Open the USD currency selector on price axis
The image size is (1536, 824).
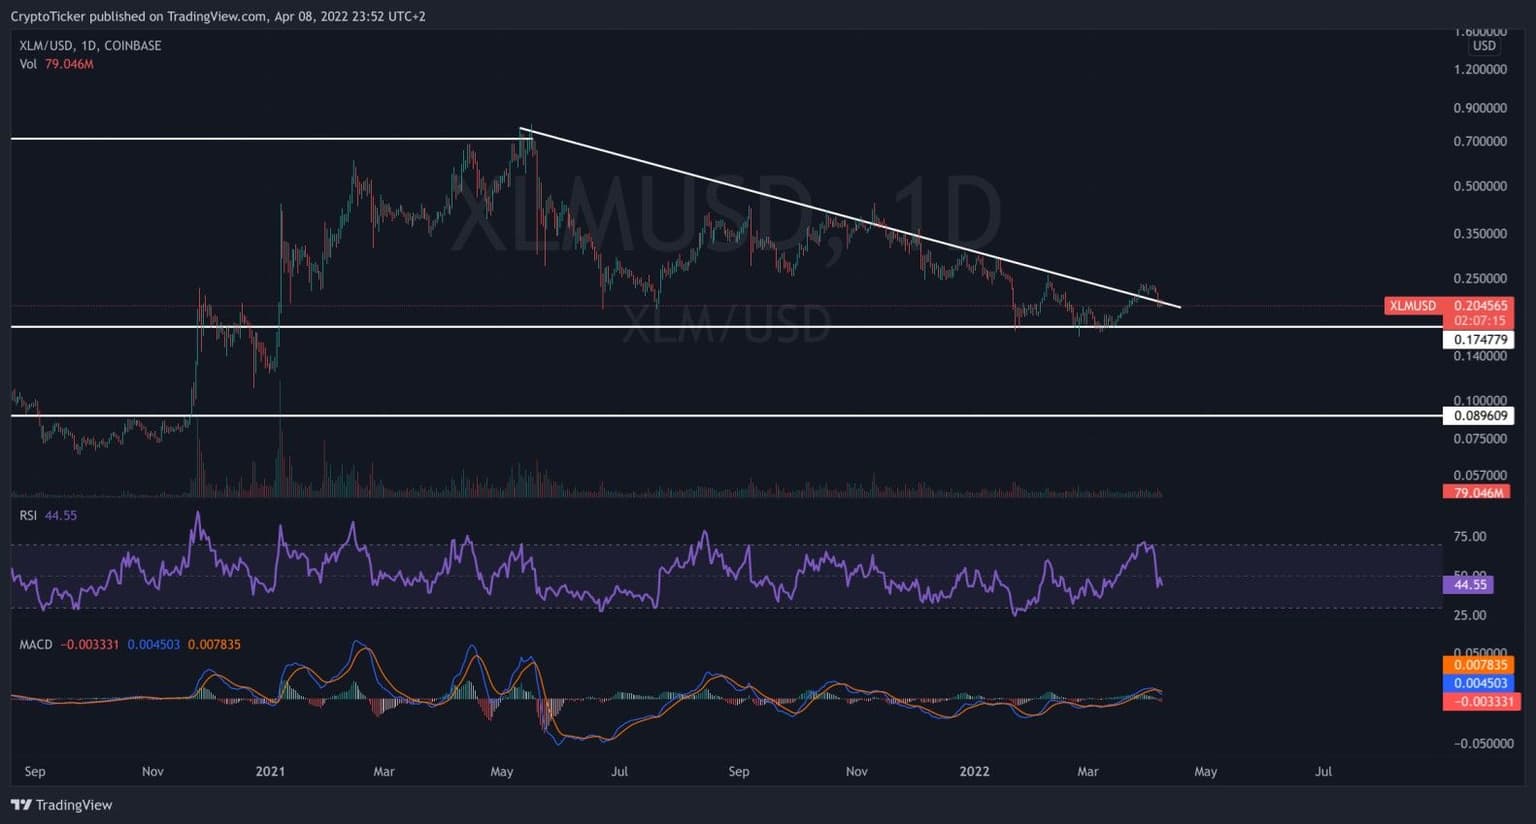click(x=1484, y=46)
